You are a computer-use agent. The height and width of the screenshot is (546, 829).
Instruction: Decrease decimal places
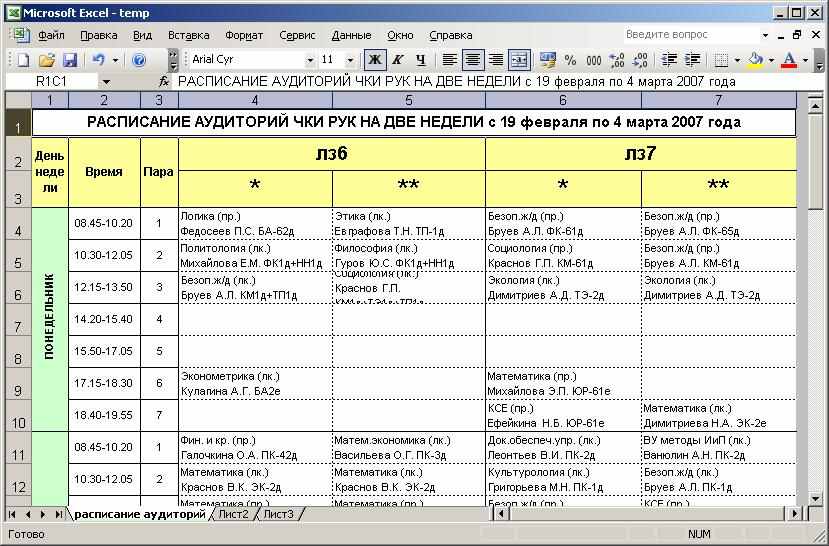[x=640, y=60]
